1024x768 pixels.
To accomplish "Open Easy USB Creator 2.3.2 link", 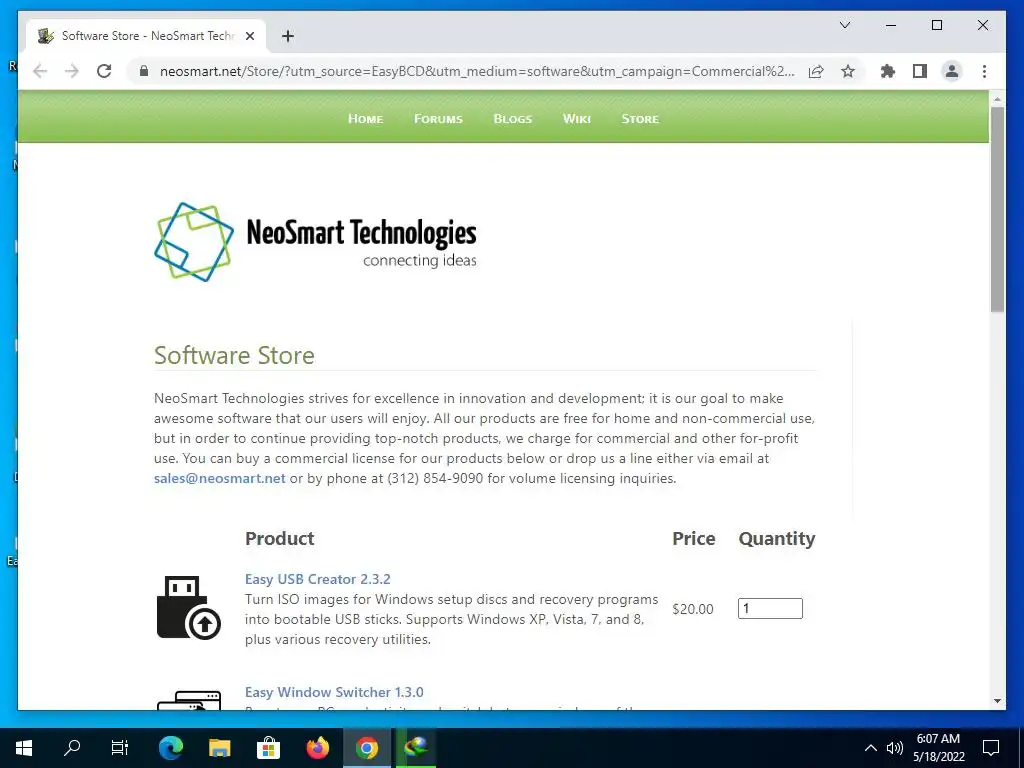I will [317, 579].
